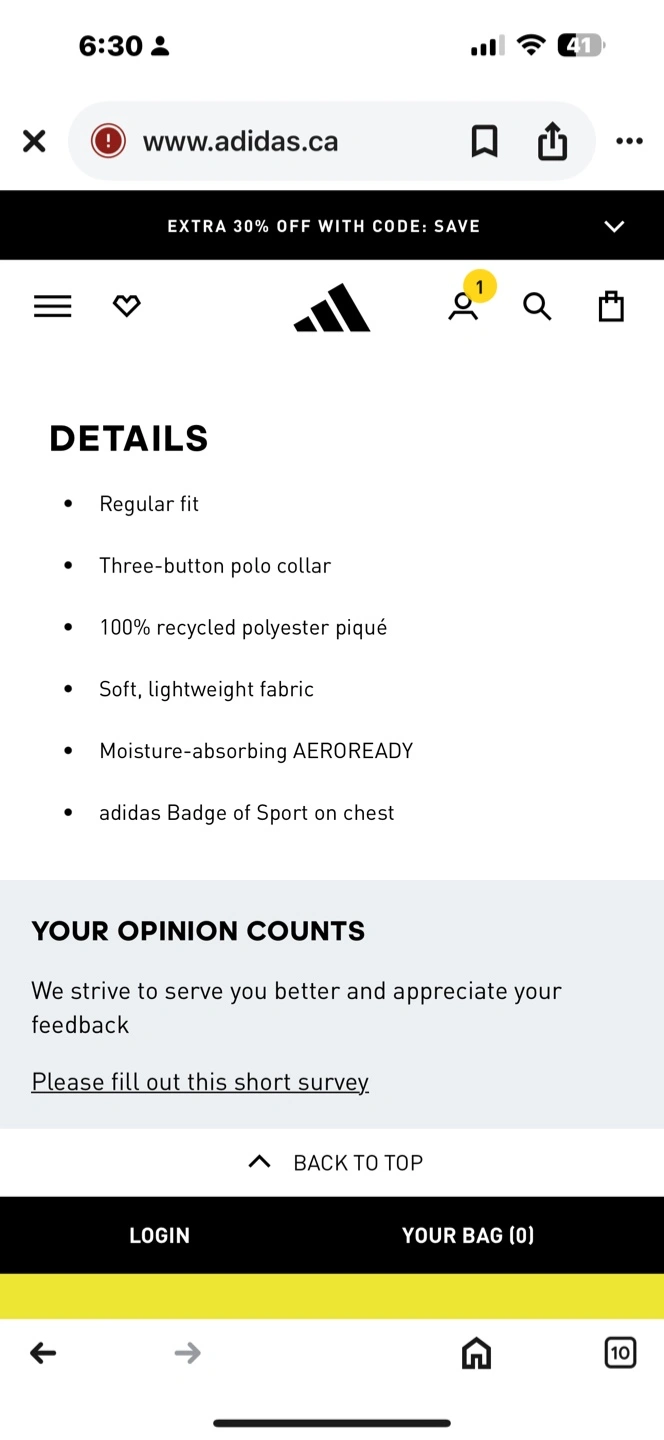Screen dimensions: 664x1440
Task: Open the hamburger navigation menu
Action: coord(53,307)
